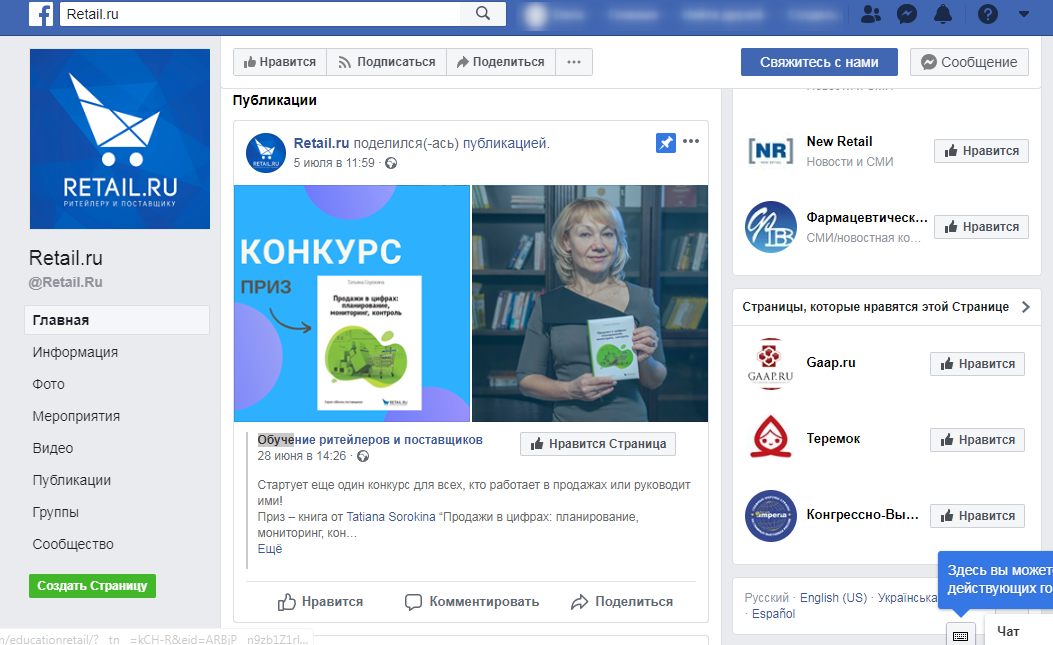
Task: Open the New Retail page link
Action: pyautogui.click(x=839, y=142)
